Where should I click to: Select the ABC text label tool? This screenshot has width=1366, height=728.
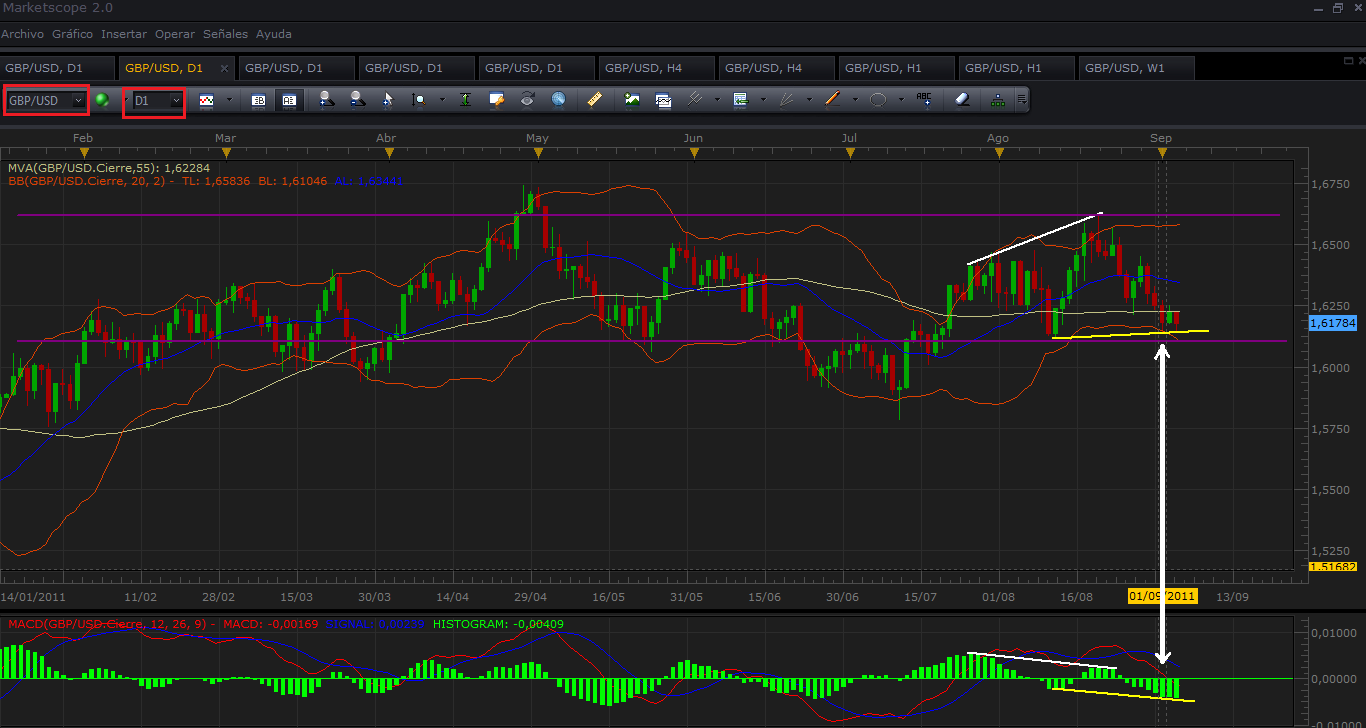pyautogui.click(x=924, y=100)
